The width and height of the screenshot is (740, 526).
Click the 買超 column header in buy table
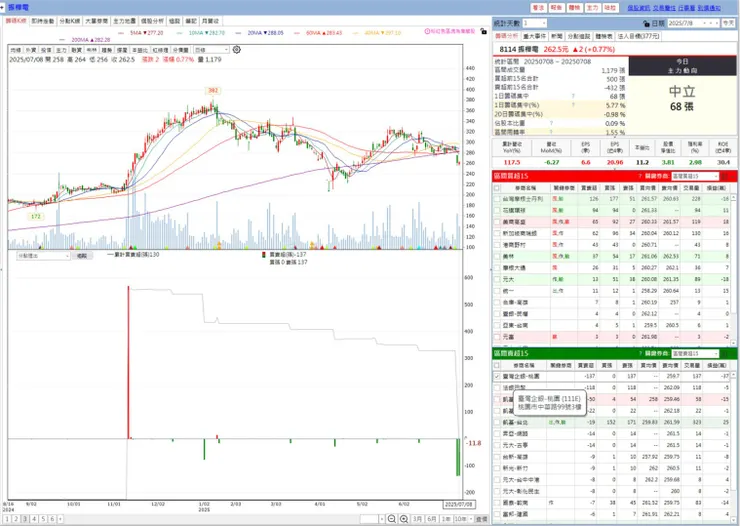point(589,188)
